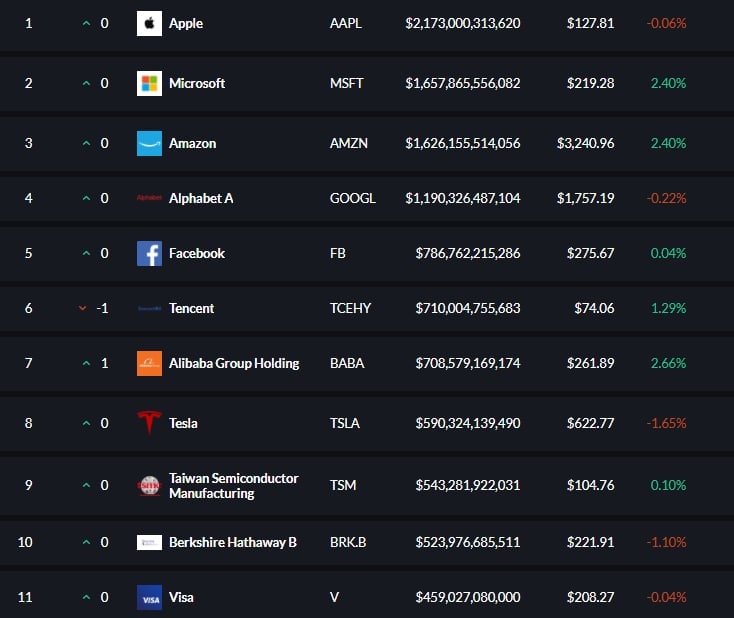
Task: Click the green up arrow in Alibaba row
Action: (86, 363)
